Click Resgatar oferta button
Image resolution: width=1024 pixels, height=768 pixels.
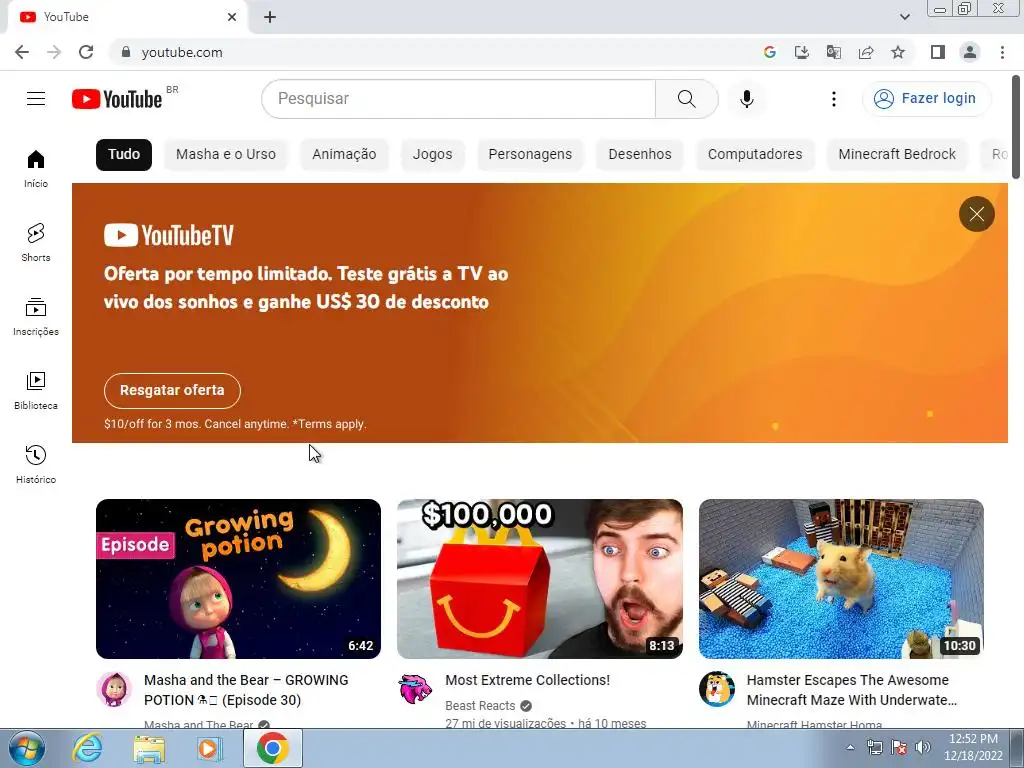[x=172, y=391]
